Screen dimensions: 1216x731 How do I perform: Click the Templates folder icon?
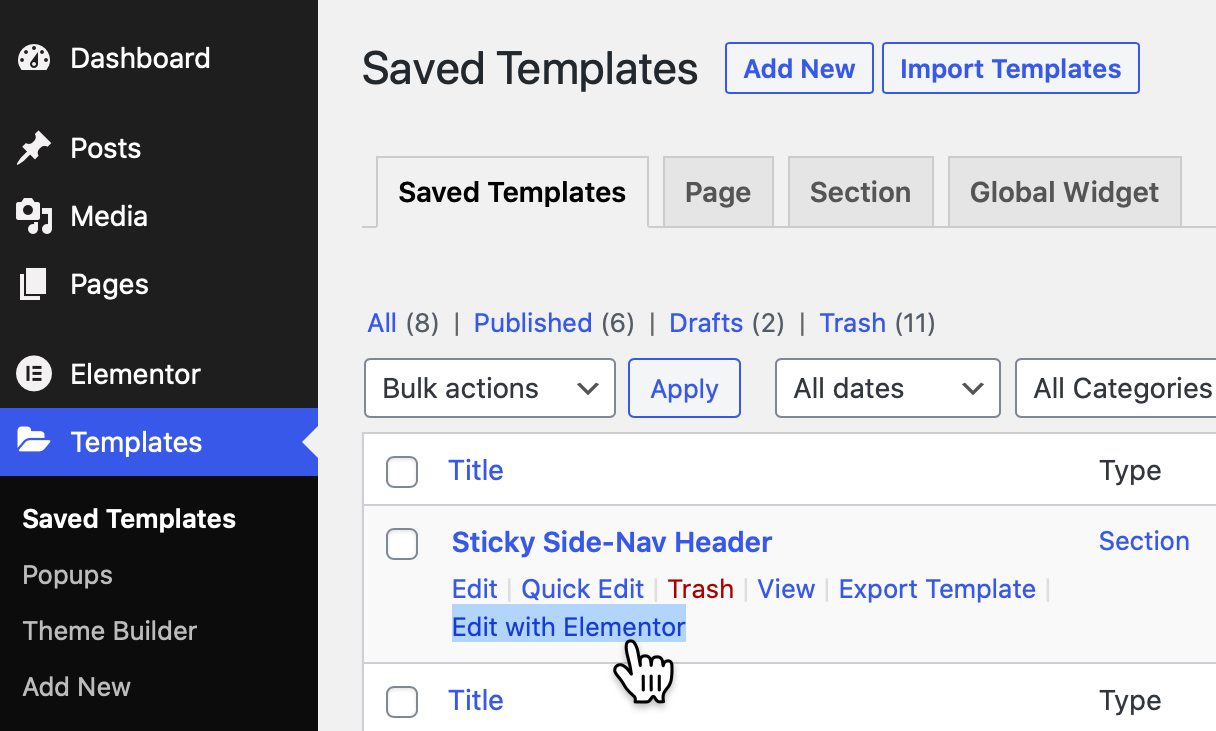click(34, 442)
